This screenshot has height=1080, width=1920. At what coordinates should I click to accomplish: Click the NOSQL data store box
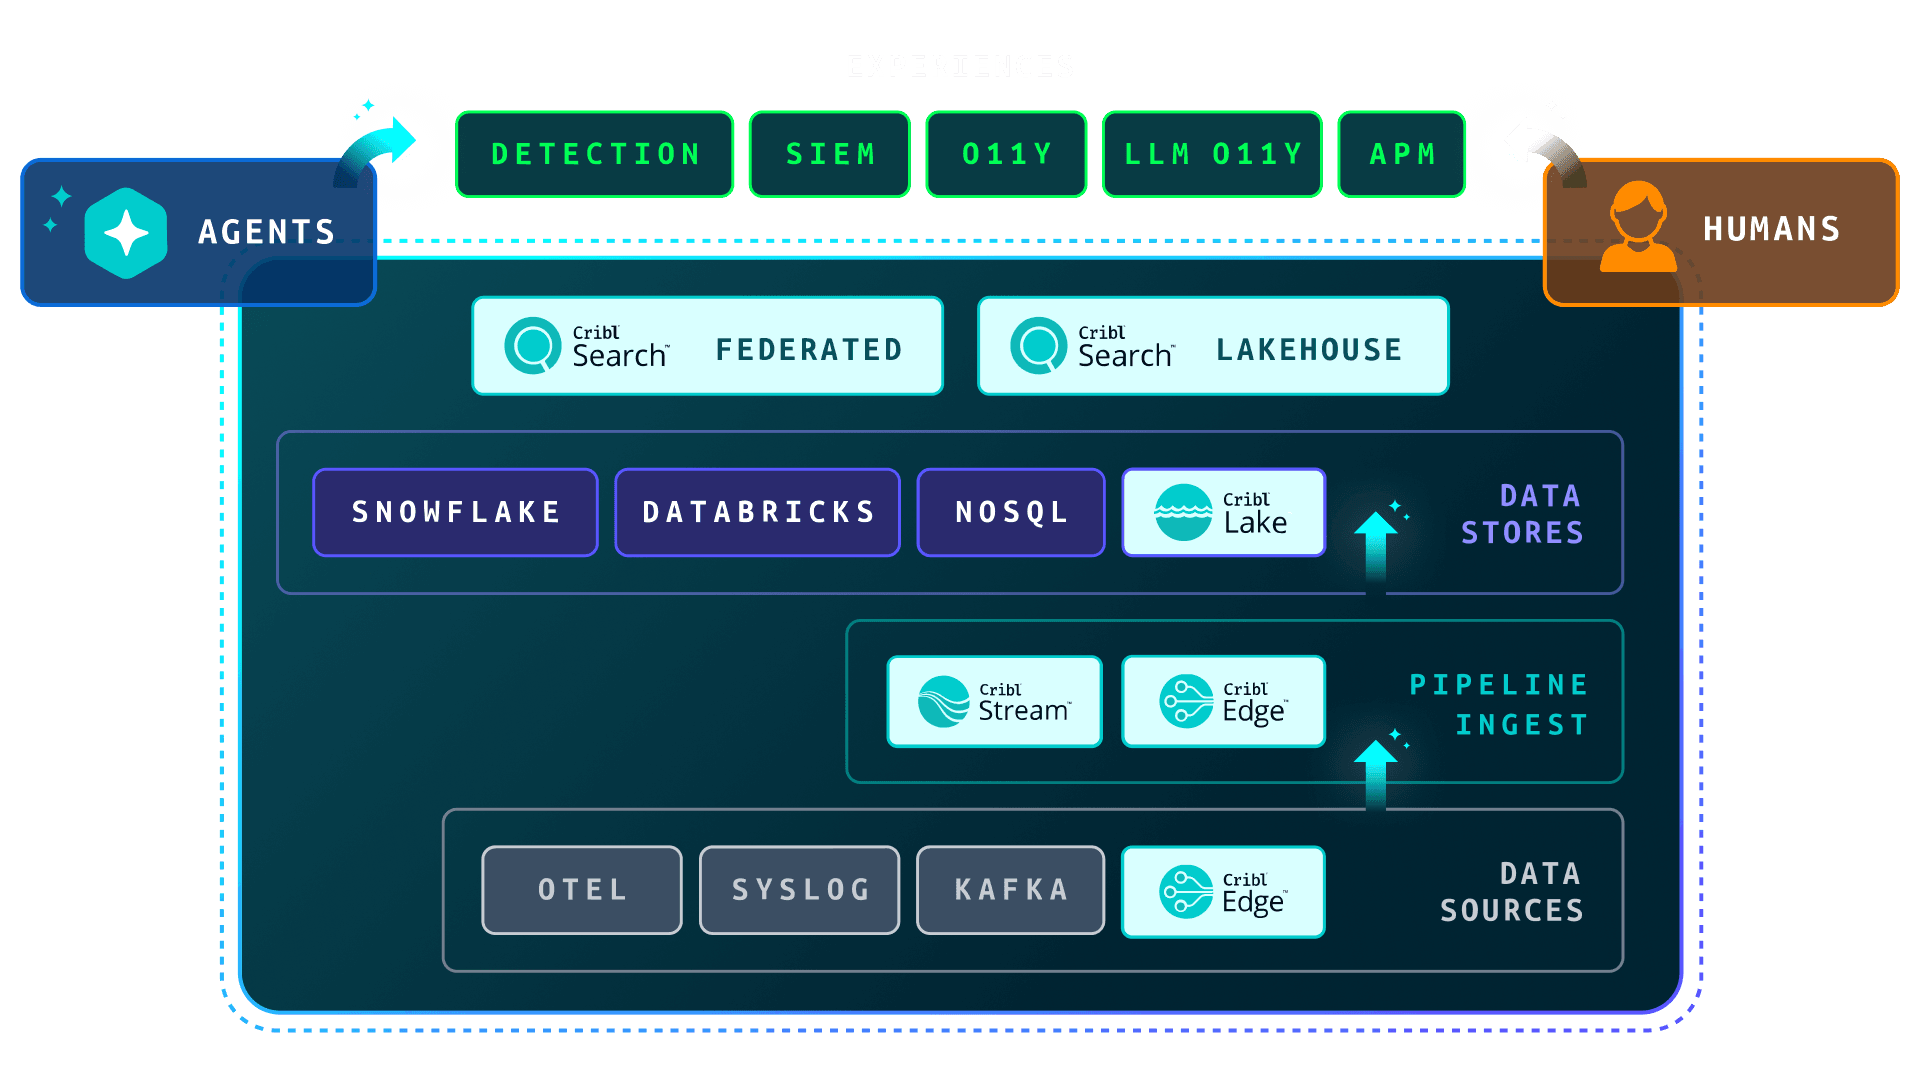click(1011, 512)
